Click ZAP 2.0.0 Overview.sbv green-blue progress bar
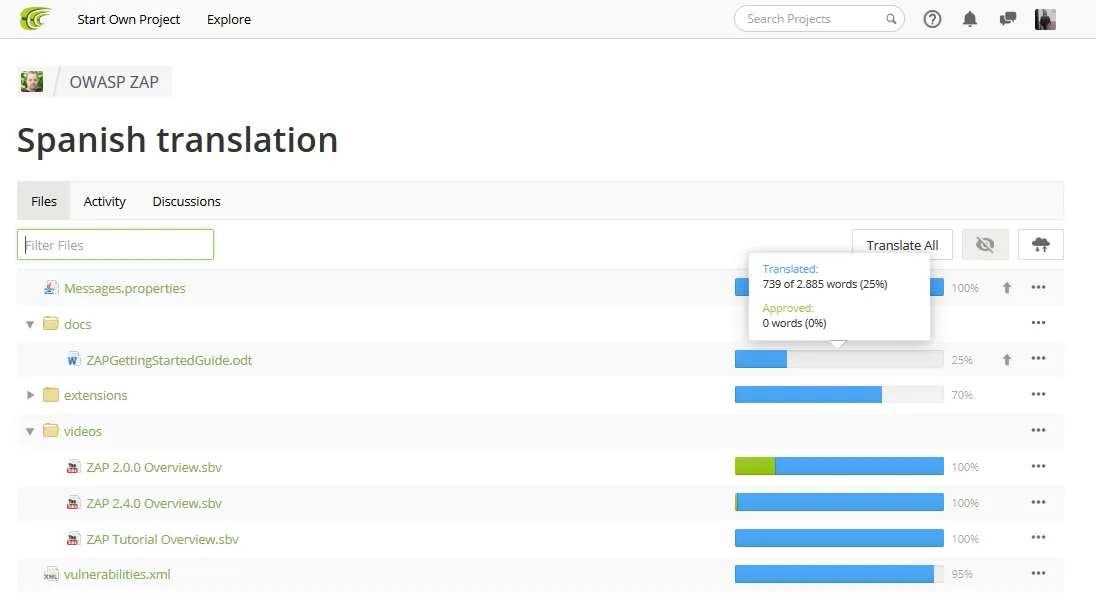The image size is (1096, 613). click(x=839, y=466)
